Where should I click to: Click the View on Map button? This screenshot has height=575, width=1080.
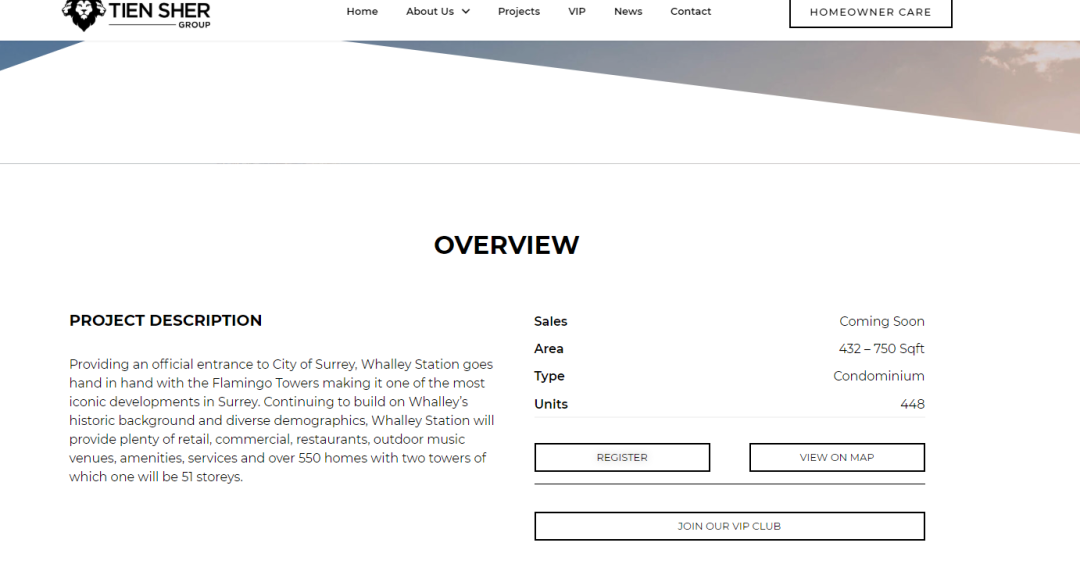pos(837,457)
